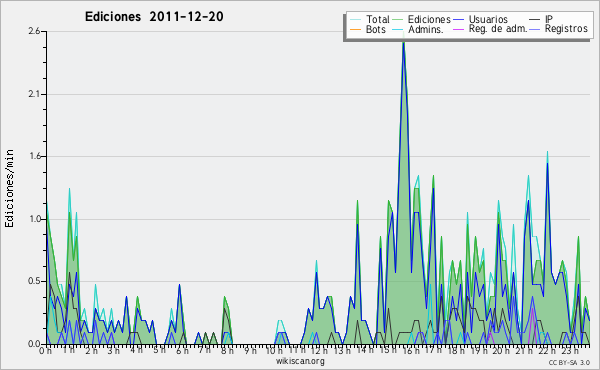Click the '14 h' x-axis label
The height and width of the screenshot is (370, 600).
364,350
